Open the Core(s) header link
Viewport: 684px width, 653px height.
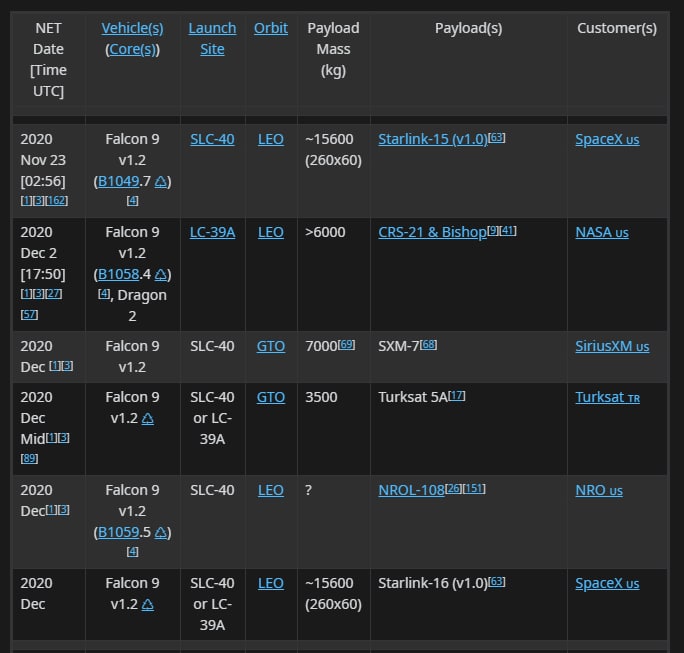[x=132, y=49]
